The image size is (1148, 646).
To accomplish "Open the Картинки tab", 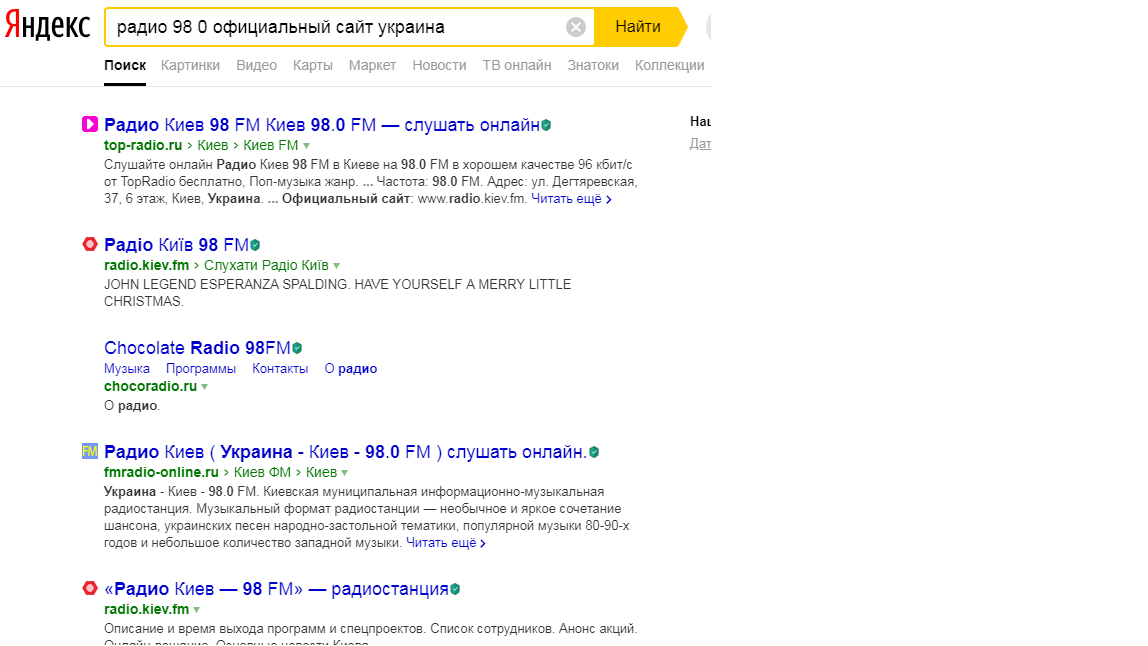I will coord(190,65).
